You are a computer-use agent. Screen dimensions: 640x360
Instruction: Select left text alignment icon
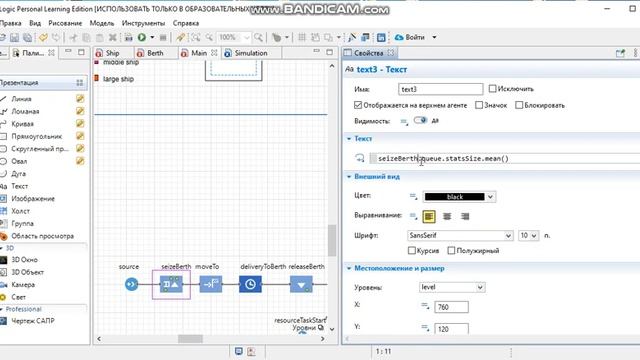tap(429, 216)
